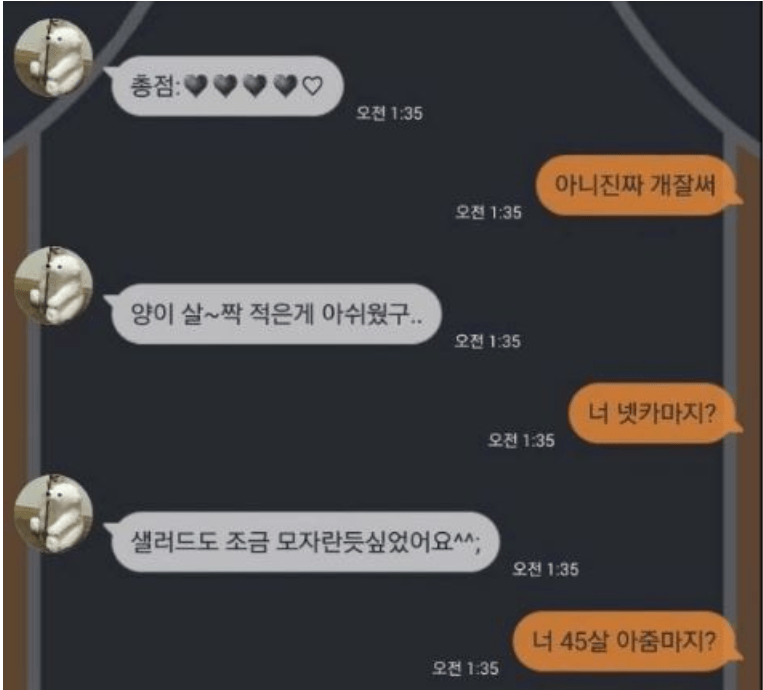Tap the fourth filled heart in the rating
The height and width of the screenshot is (690, 763).
[x=285, y=86]
